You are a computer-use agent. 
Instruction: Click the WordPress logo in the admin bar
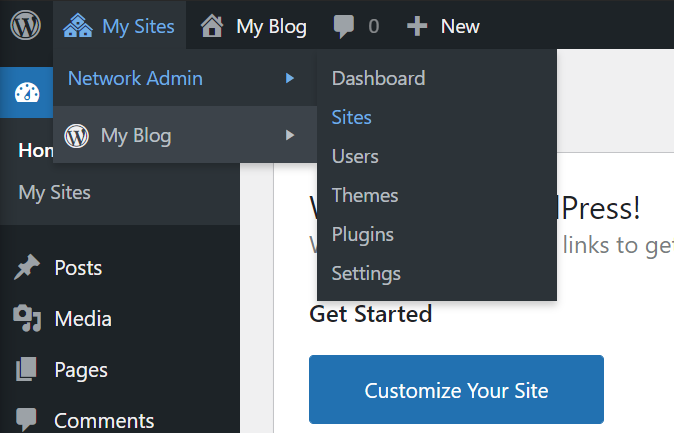tap(26, 26)
